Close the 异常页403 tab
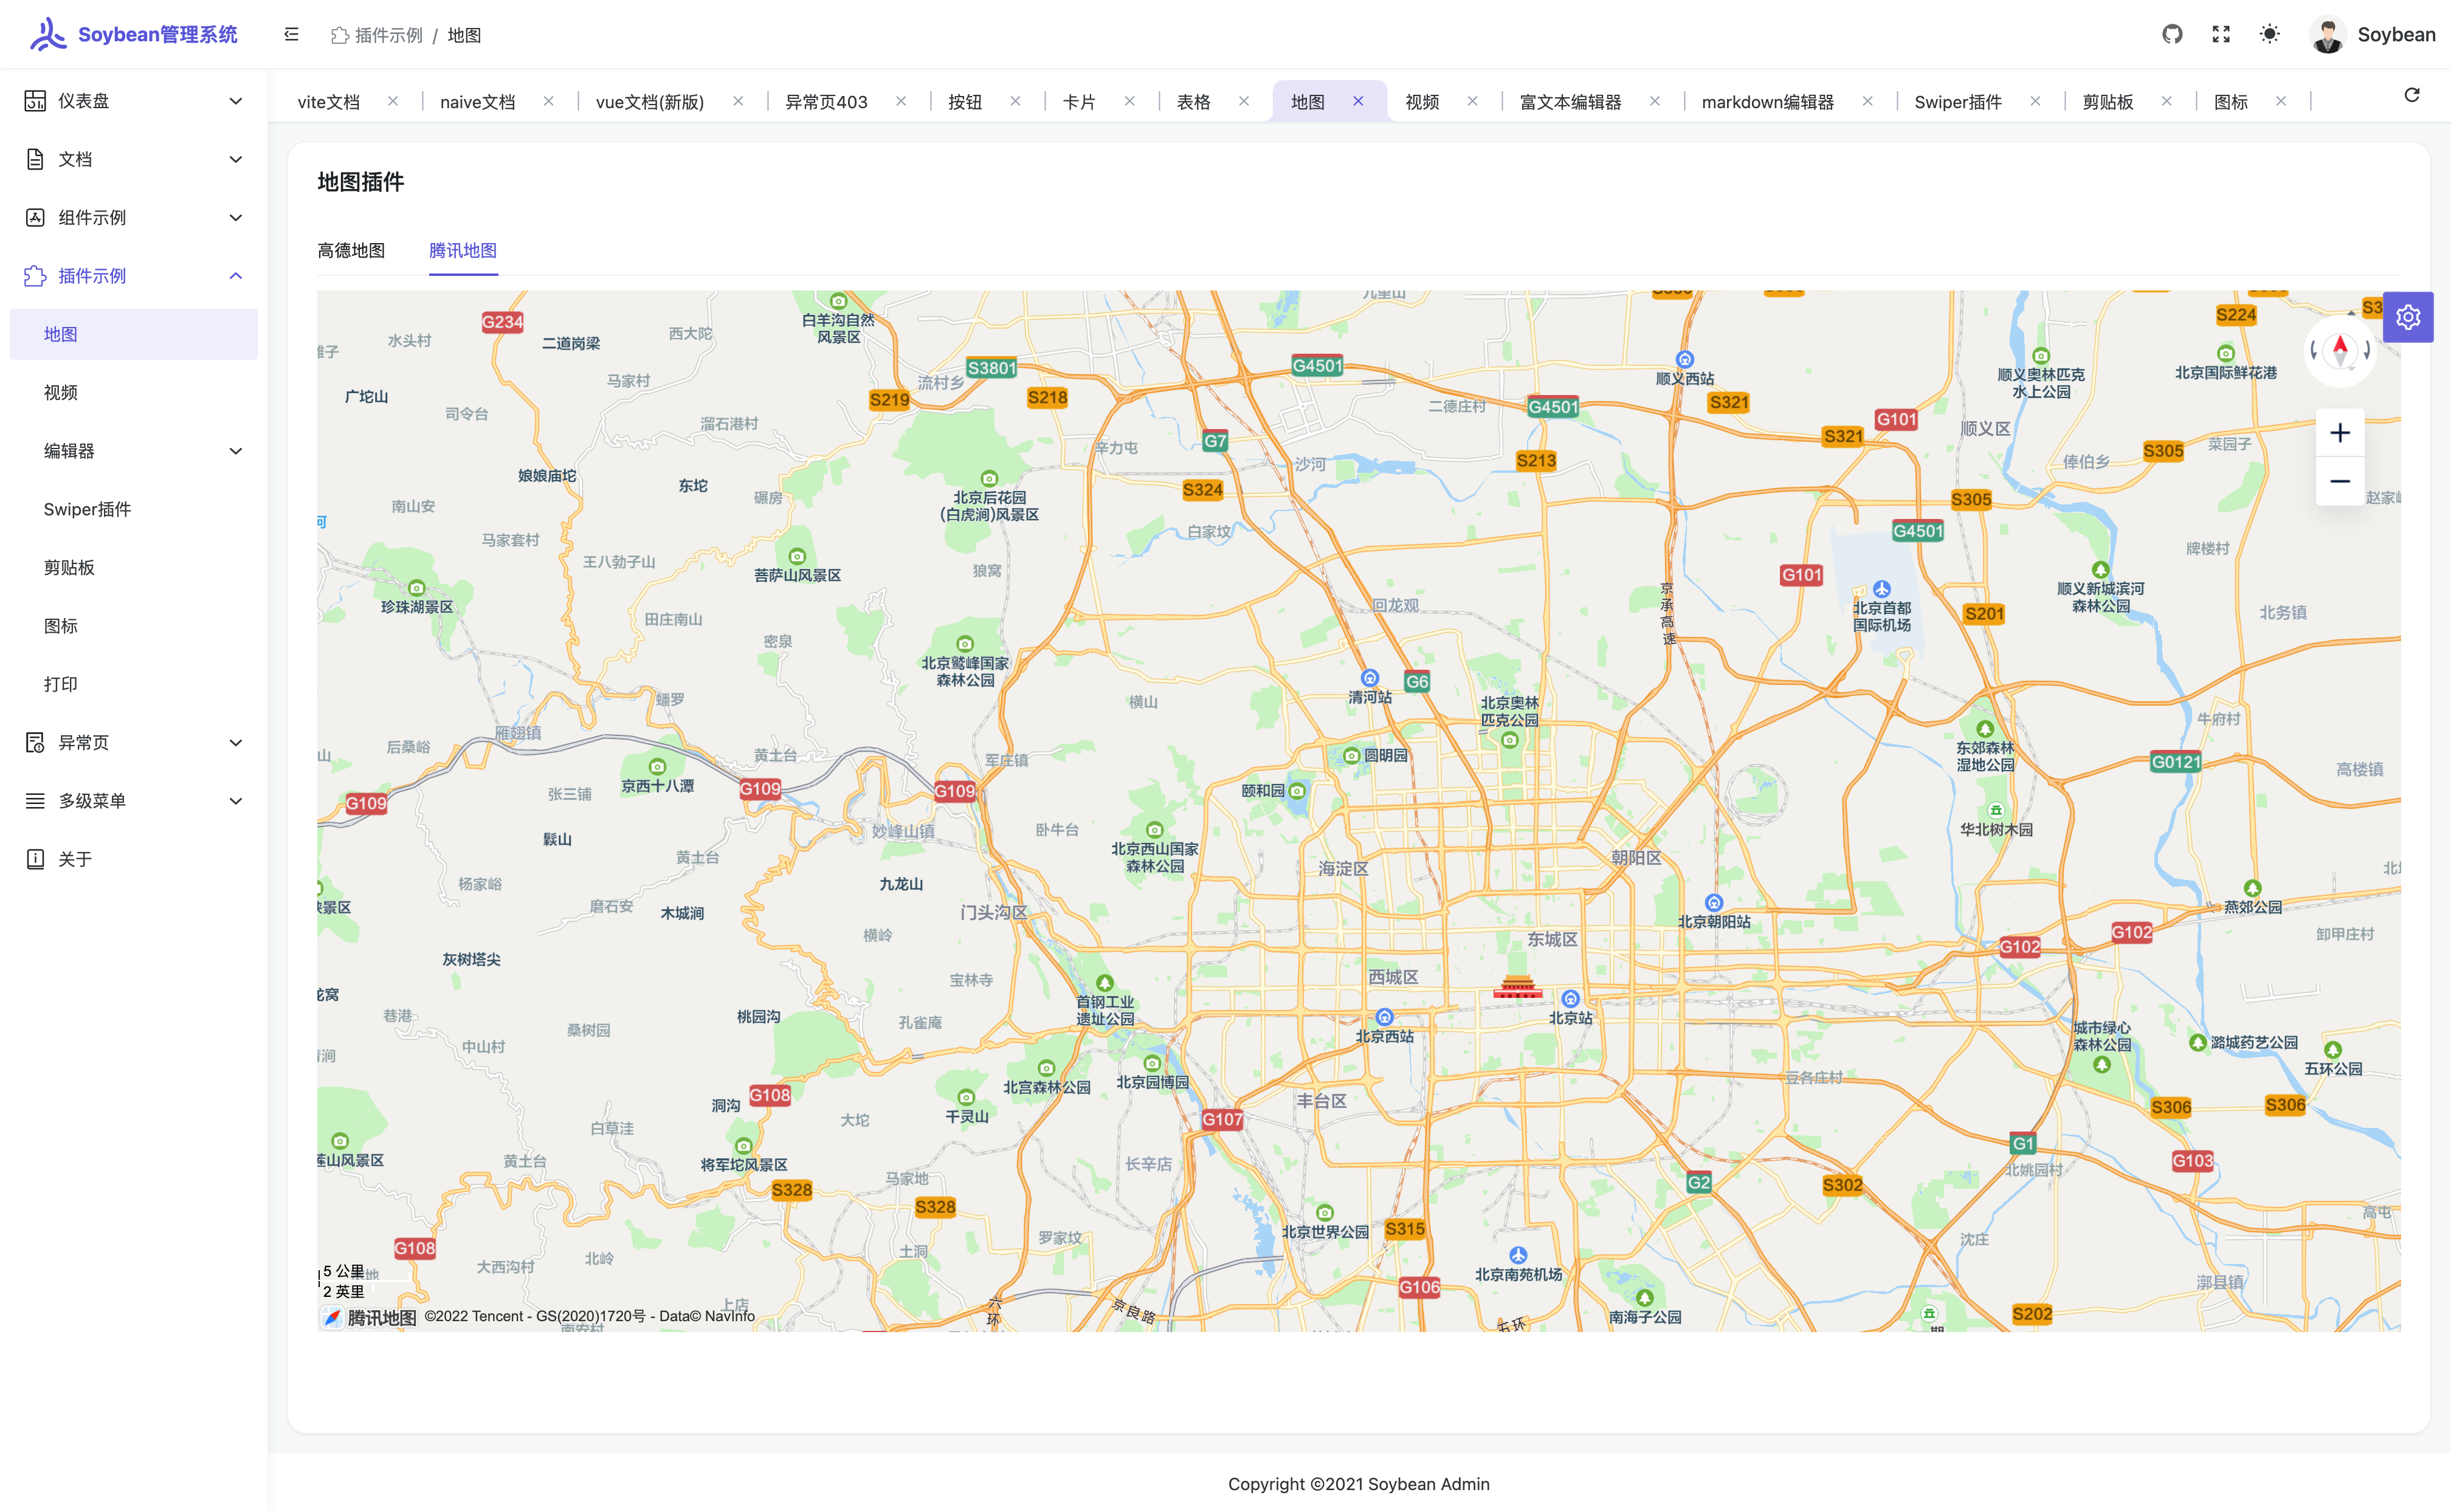The height and width of the screenshot is (1512, 2451). point(901,101)
